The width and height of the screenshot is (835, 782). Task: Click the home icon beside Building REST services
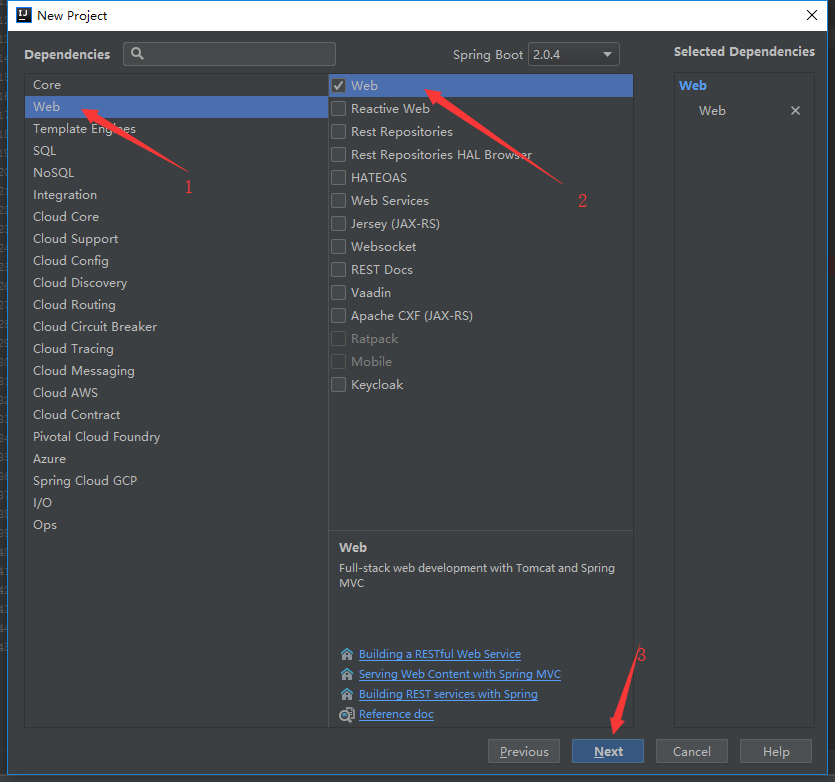point(347,694)
